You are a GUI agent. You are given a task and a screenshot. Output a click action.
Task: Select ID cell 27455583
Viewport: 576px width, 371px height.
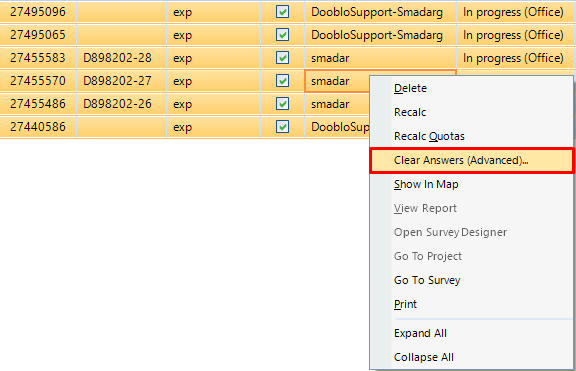coord(38,58)
